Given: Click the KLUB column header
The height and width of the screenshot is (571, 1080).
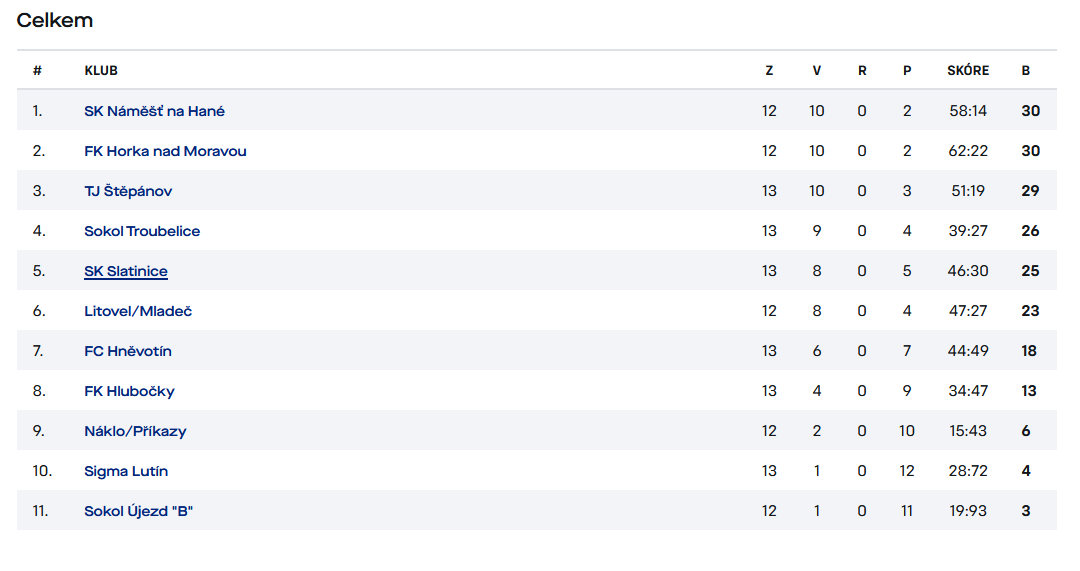Looking at the screenshot, I should (x=101, y=70).
